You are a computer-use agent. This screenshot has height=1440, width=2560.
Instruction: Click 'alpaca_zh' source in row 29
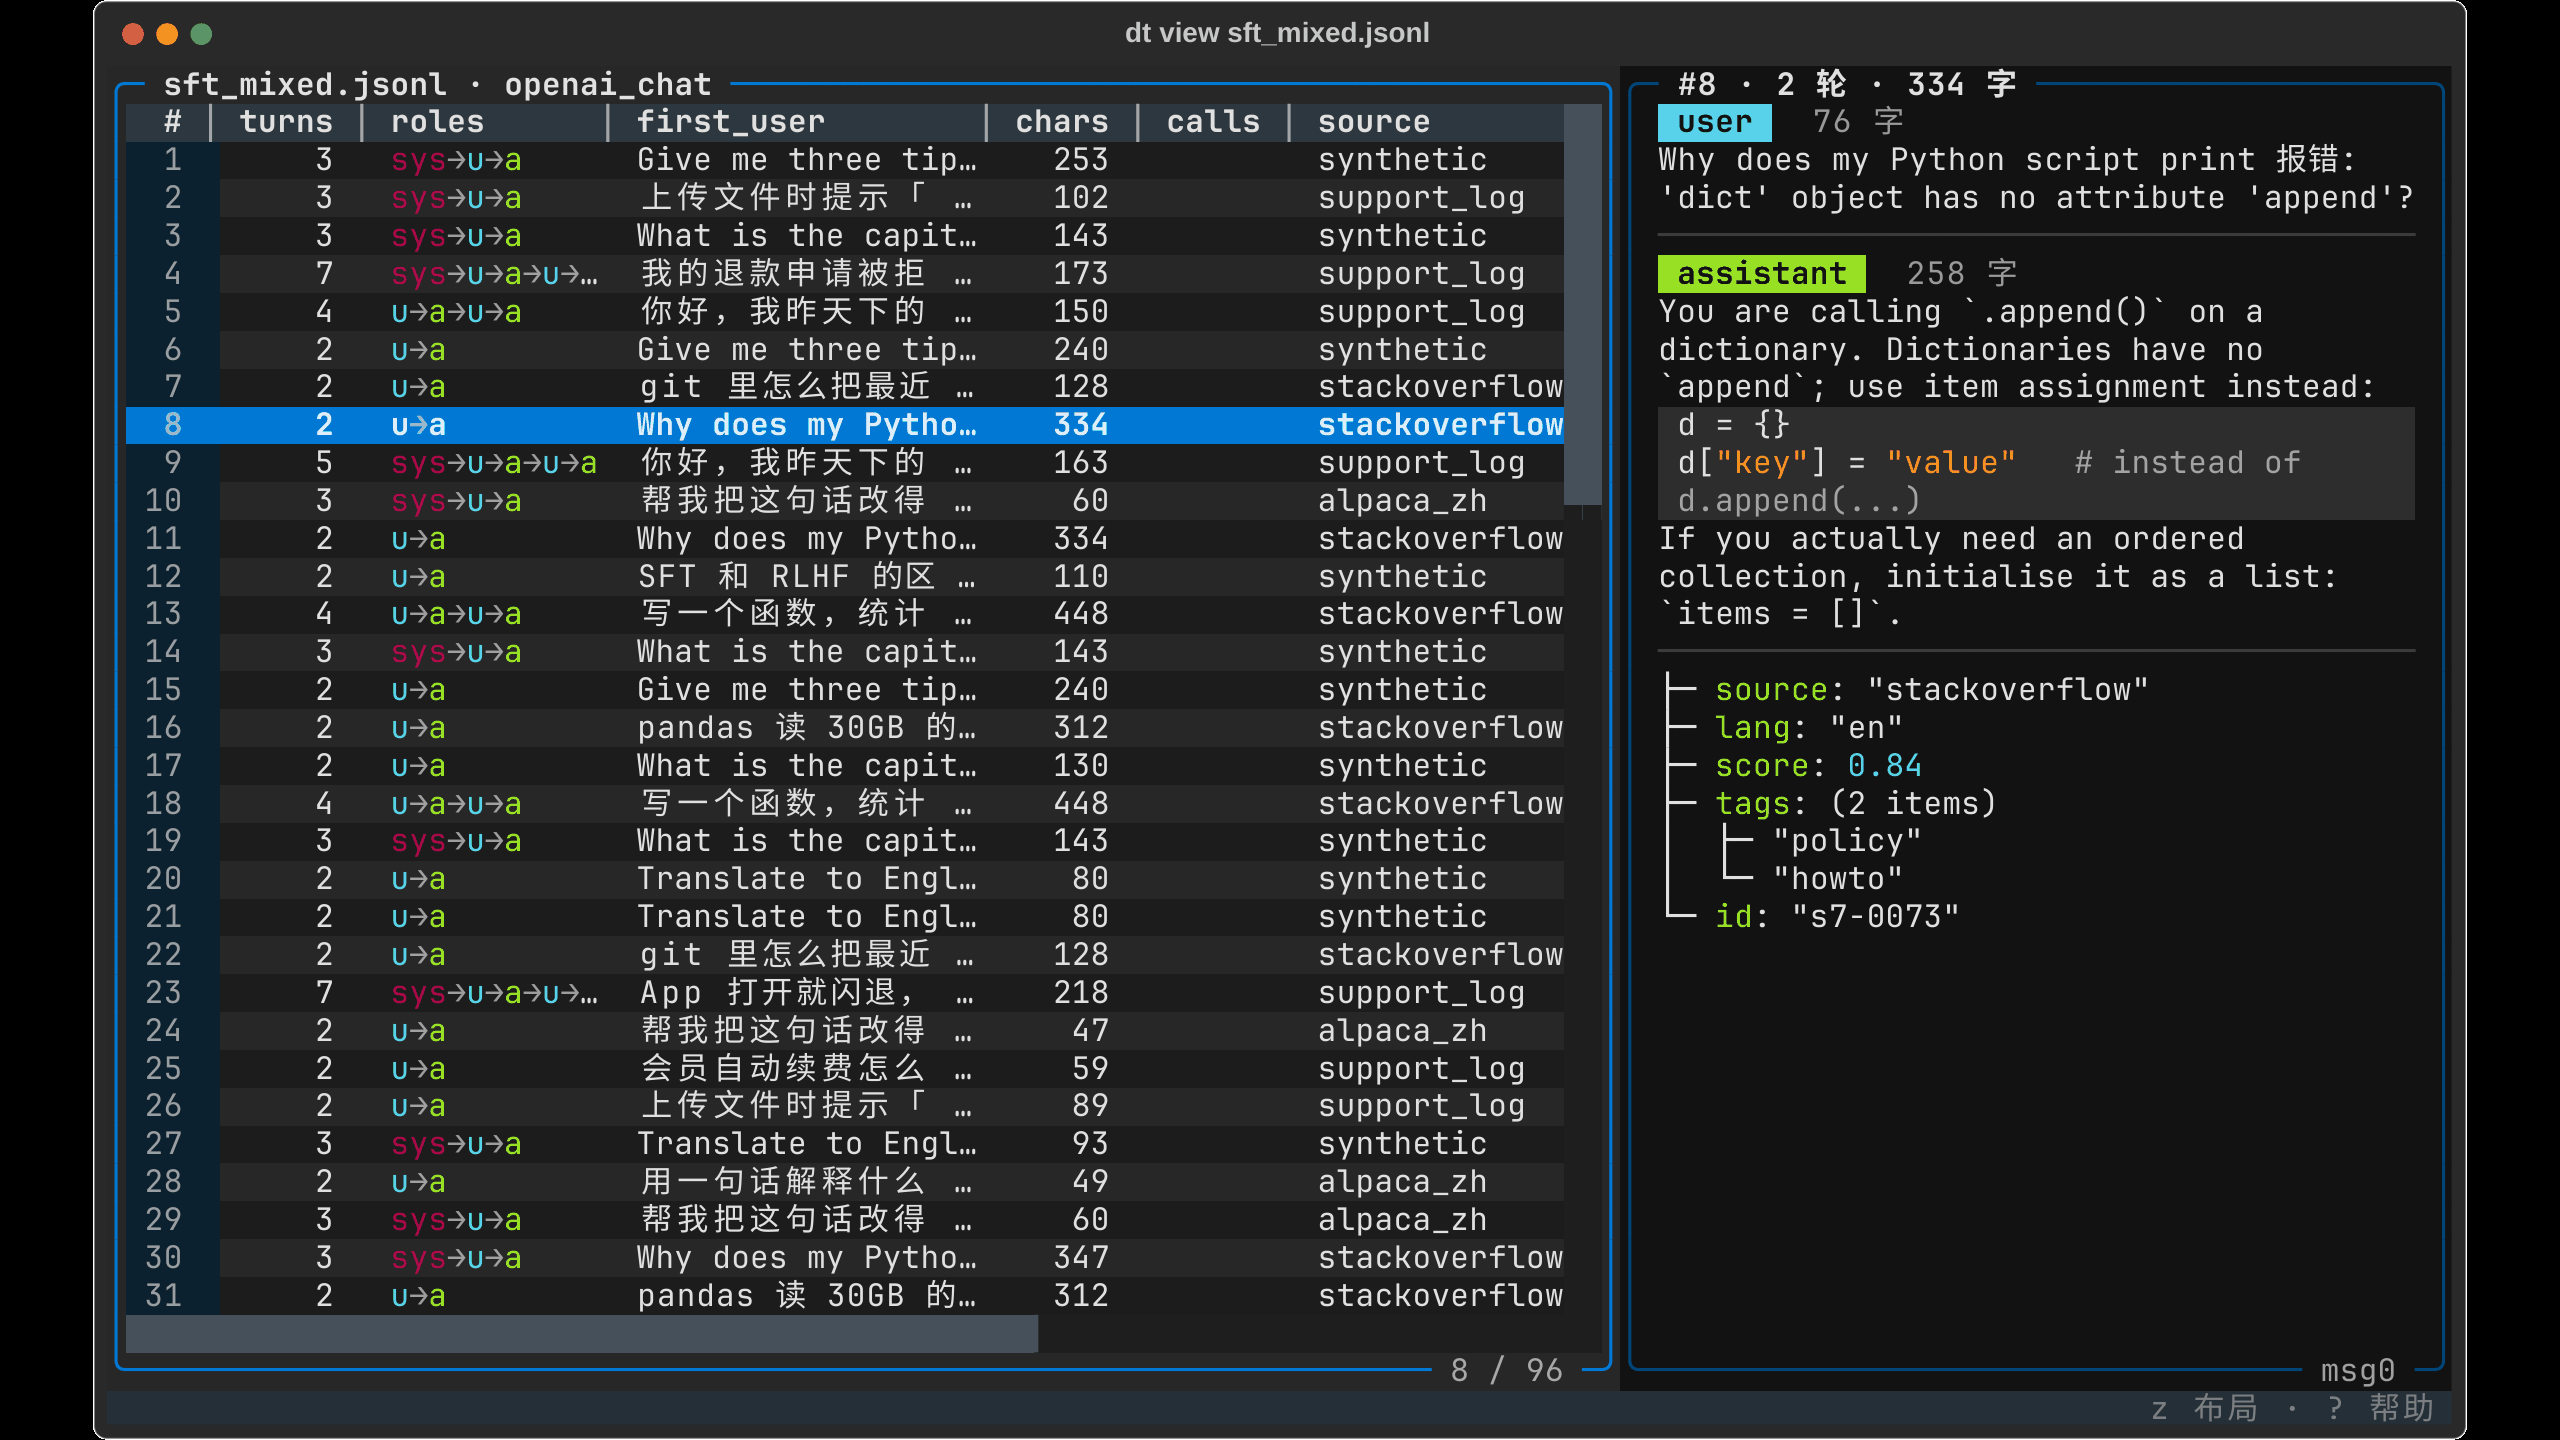(x=1402, y=1220)
